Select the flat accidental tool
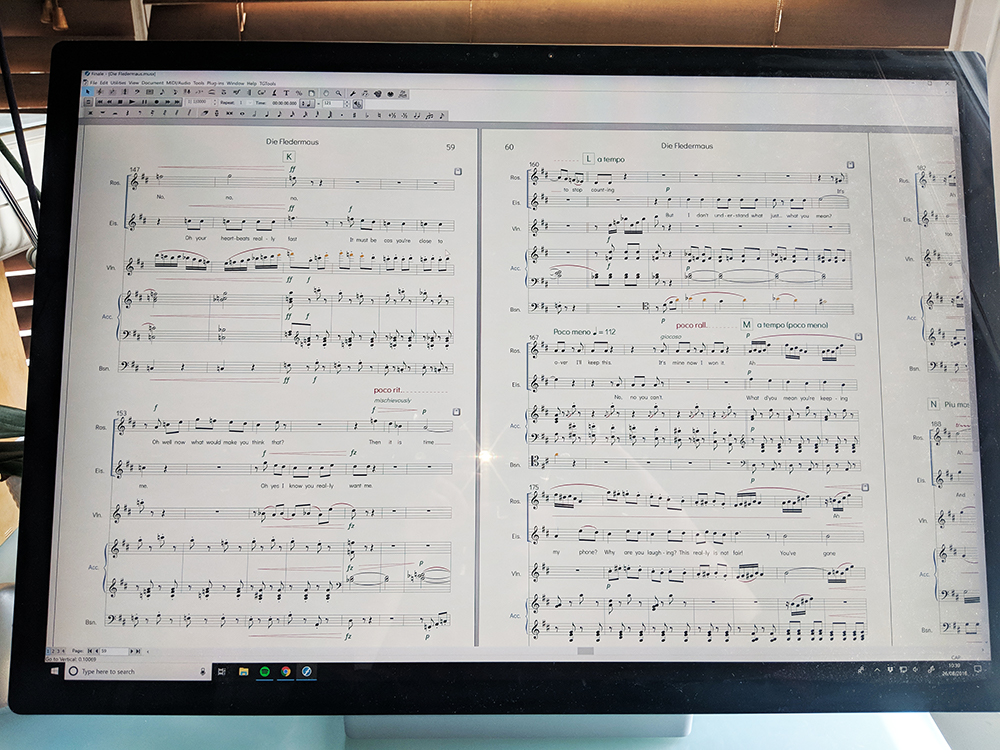 (x=367, y=115)
